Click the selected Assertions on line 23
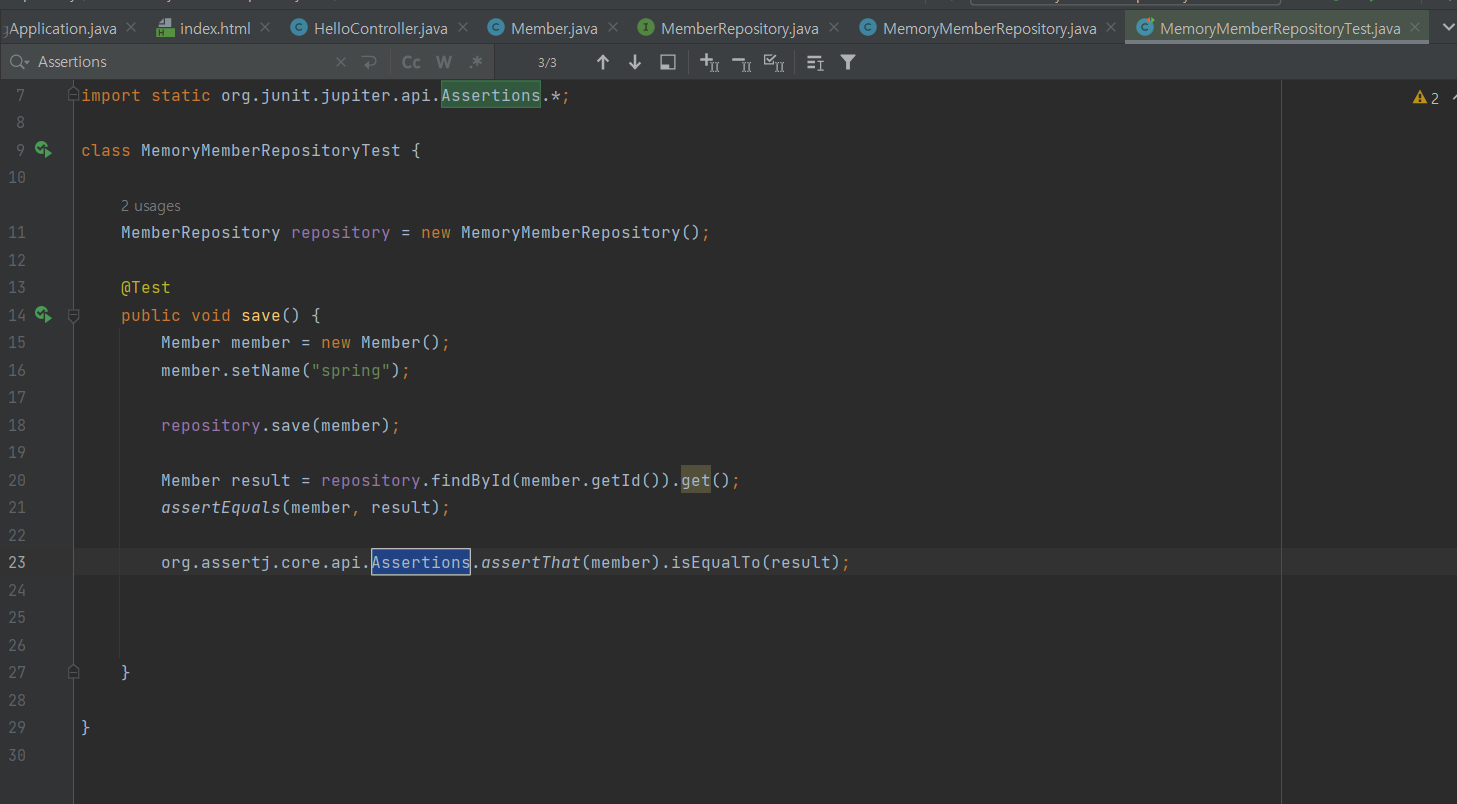This screenshot has width=1457, height=804. pyautogui.click(x=421, y=562)
